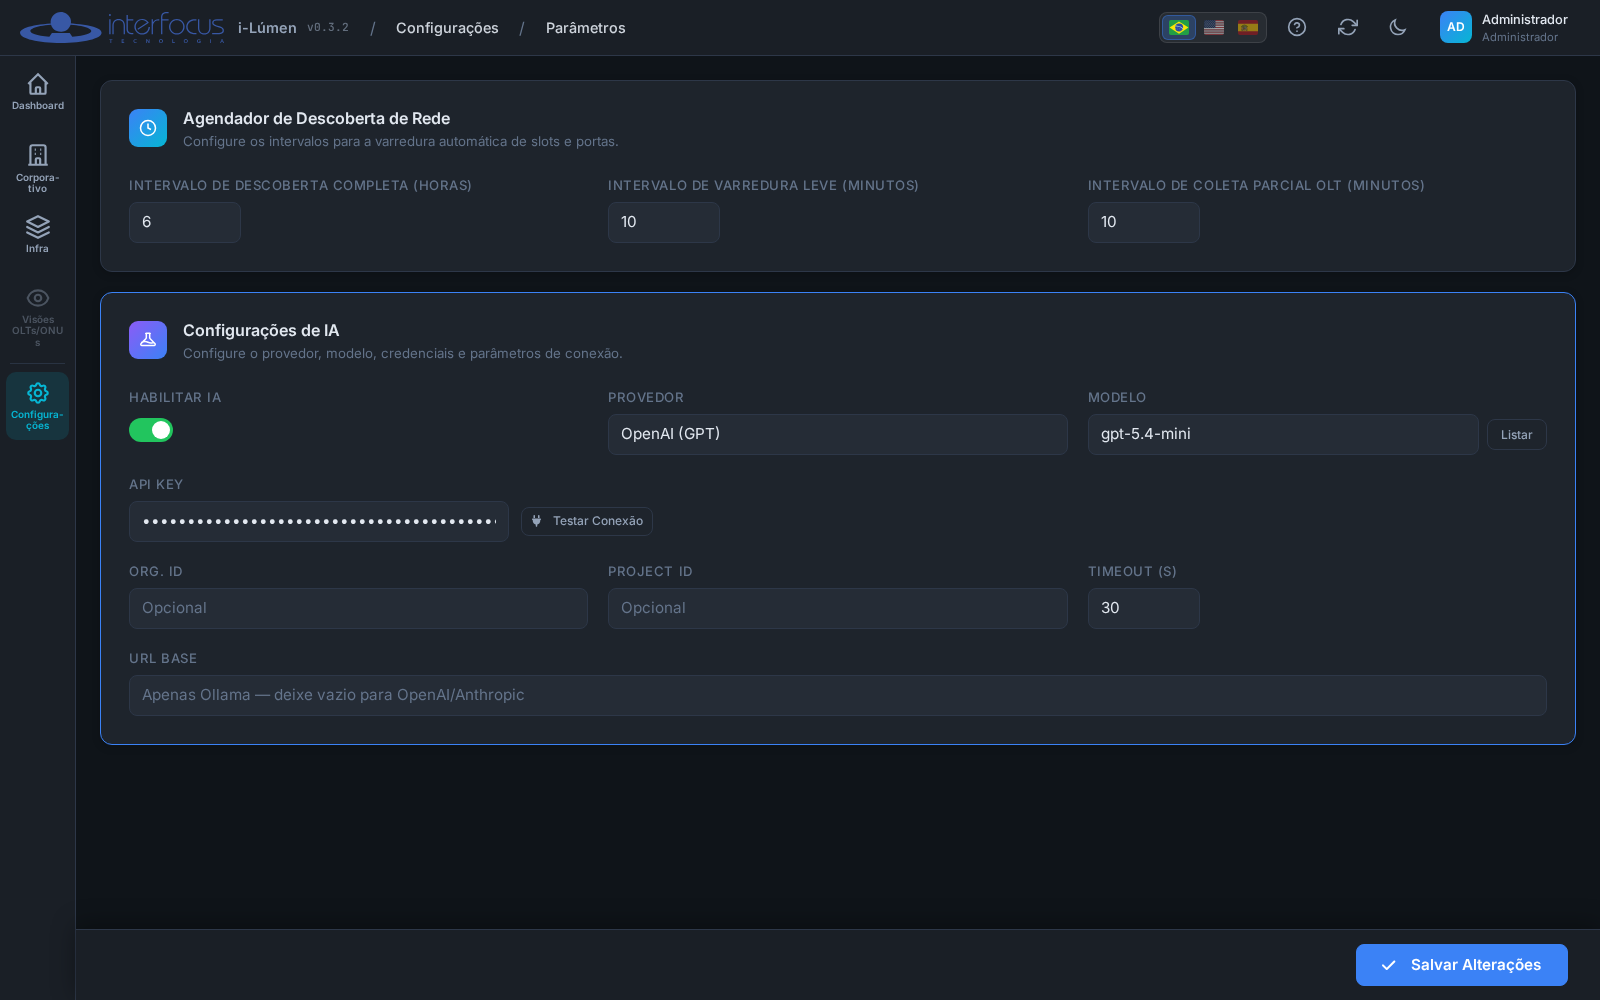Focus the Project ID optional field

click(x=838, y=608)
